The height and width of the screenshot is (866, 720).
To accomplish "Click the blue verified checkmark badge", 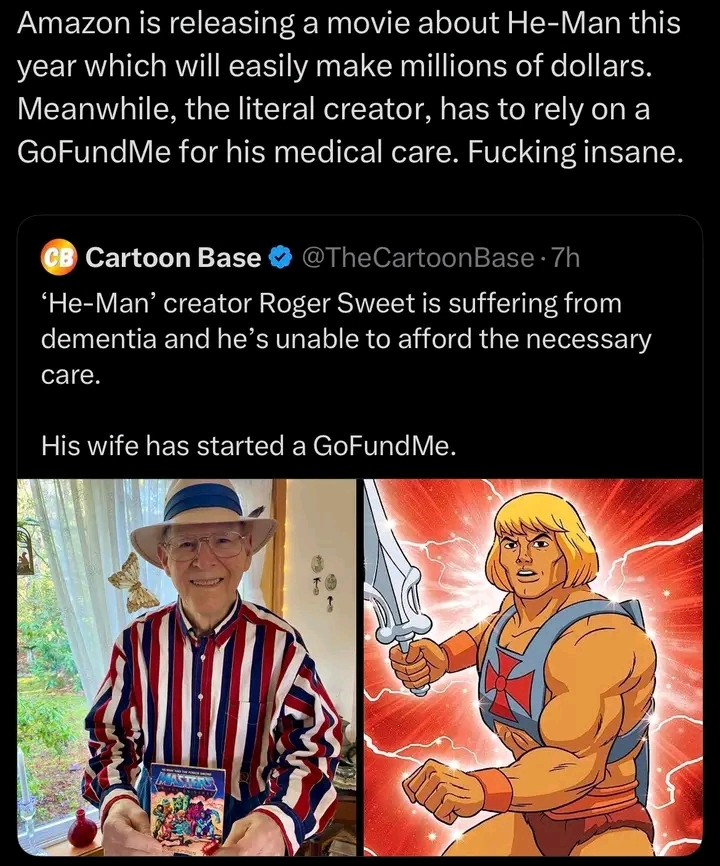I will point(279,258).
